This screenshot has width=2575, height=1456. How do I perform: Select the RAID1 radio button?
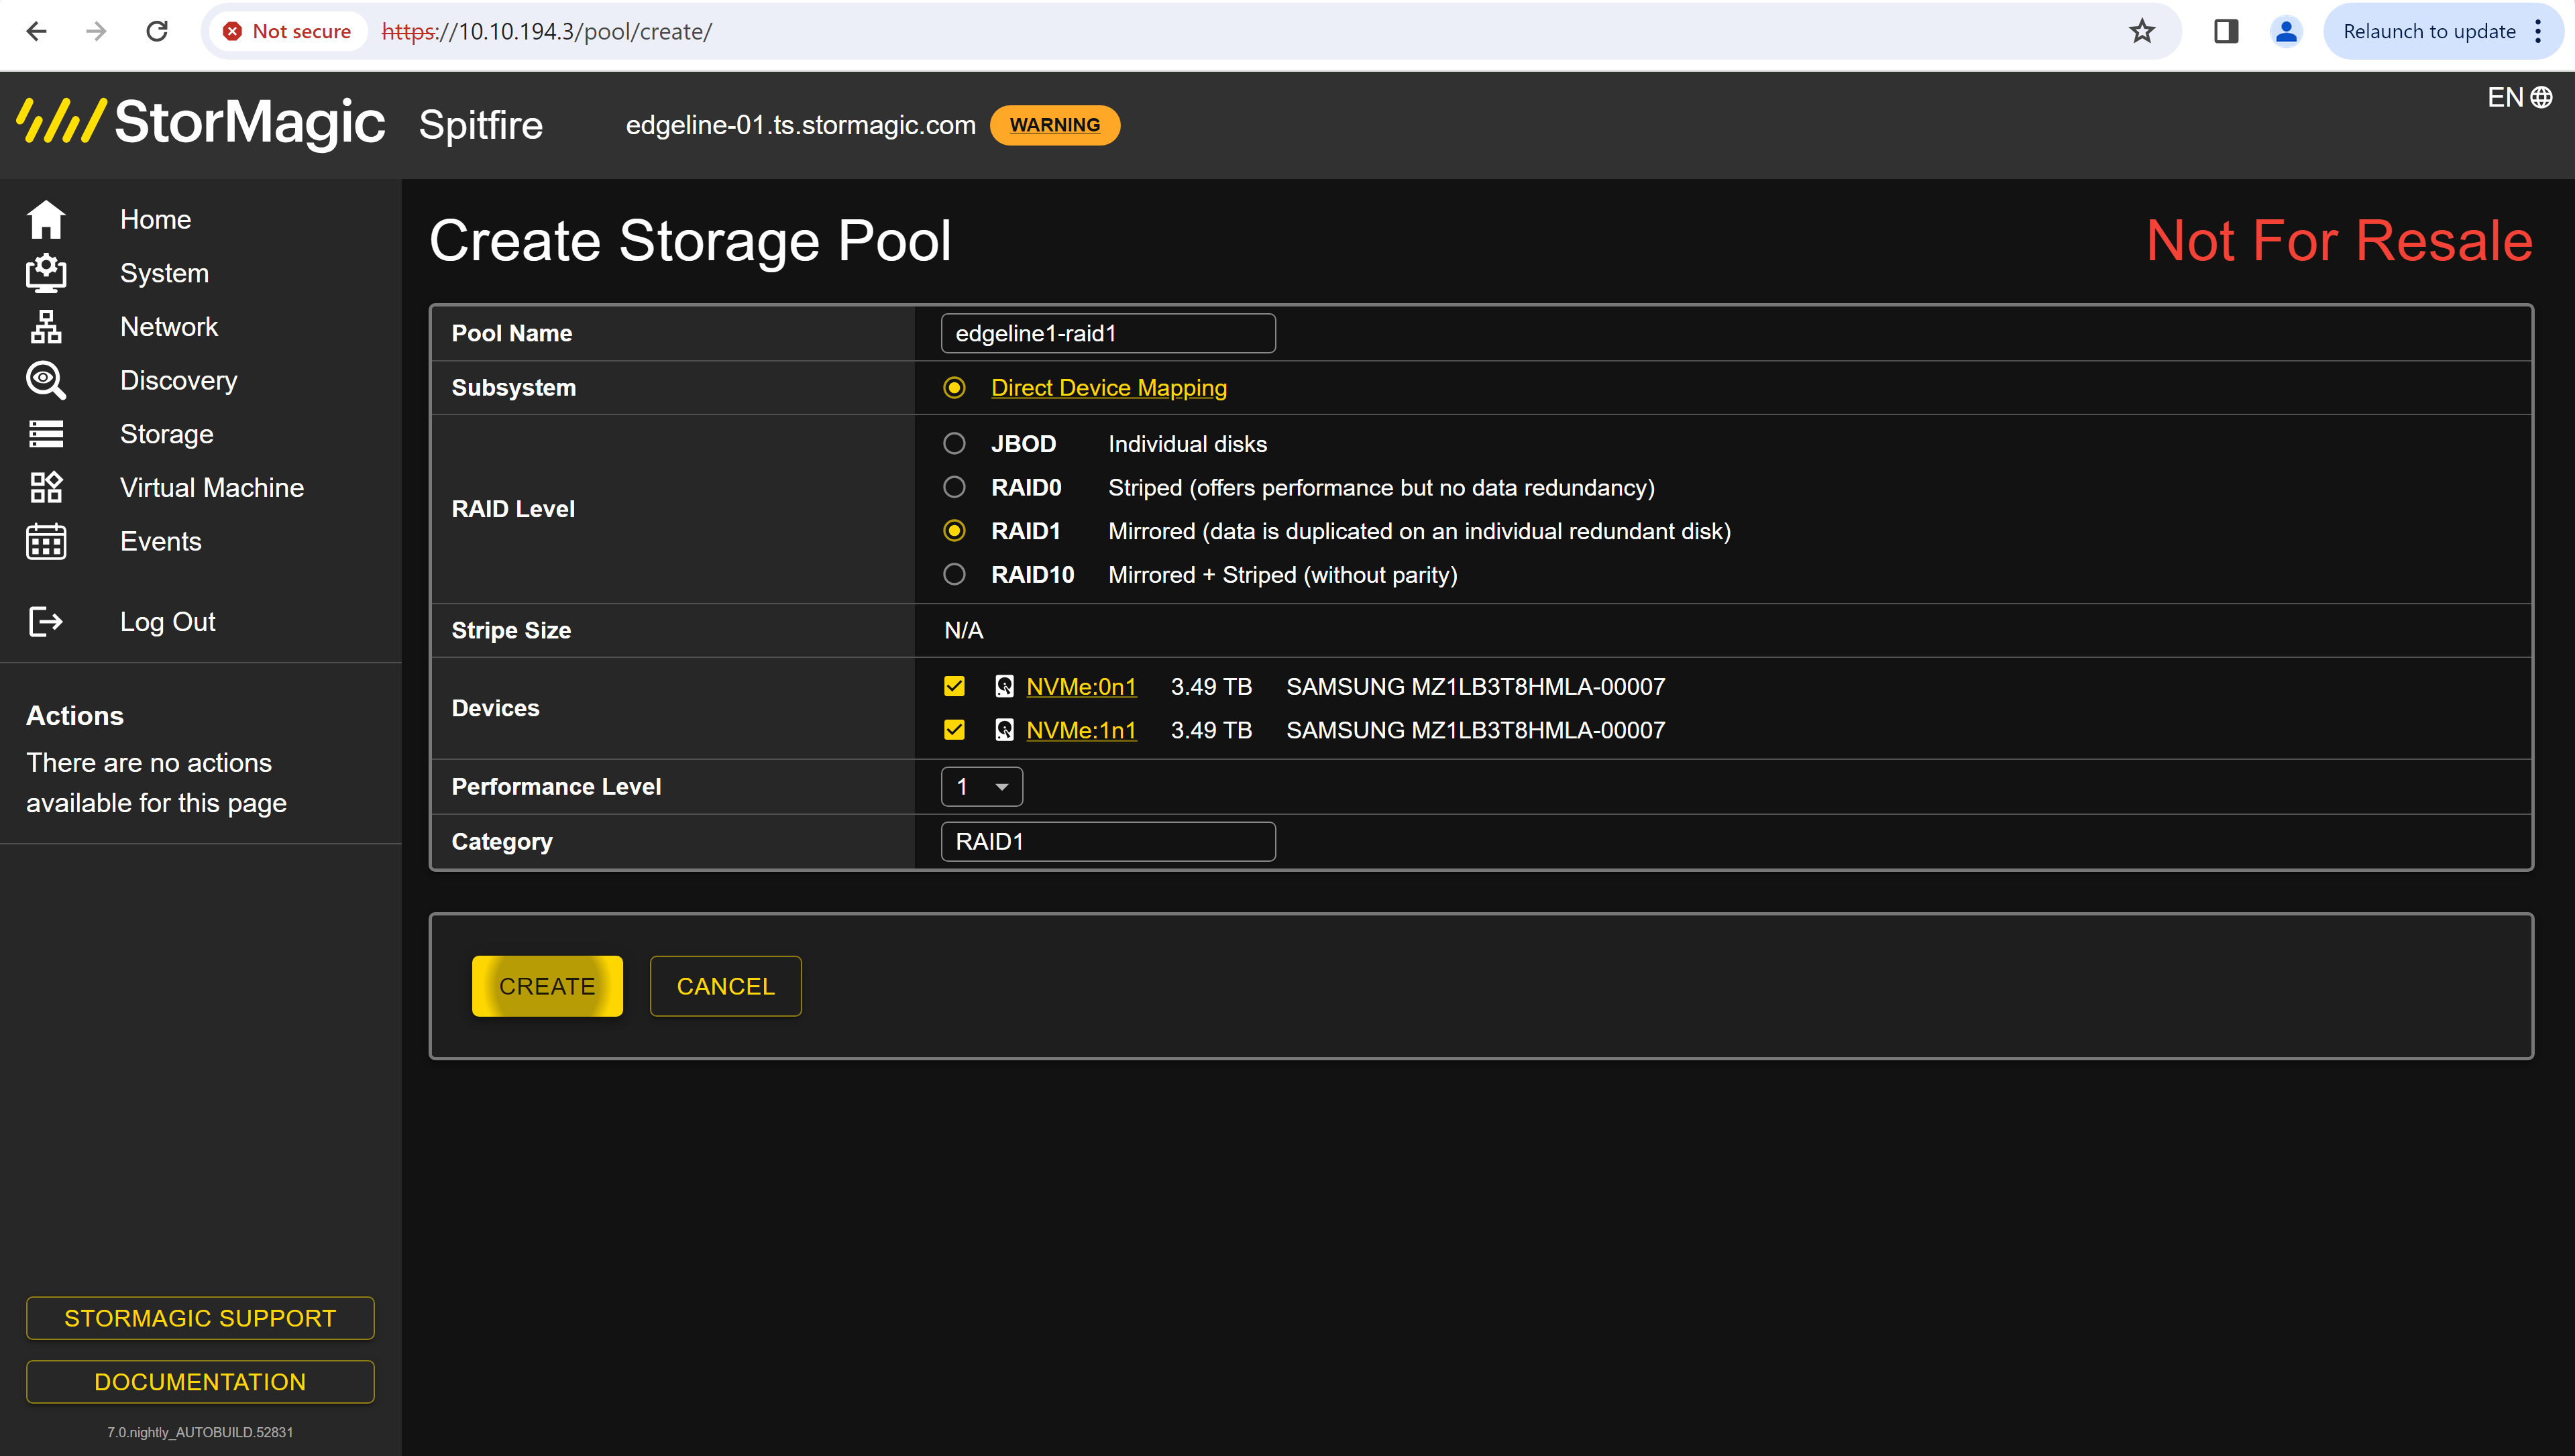[x=954, y=531]
